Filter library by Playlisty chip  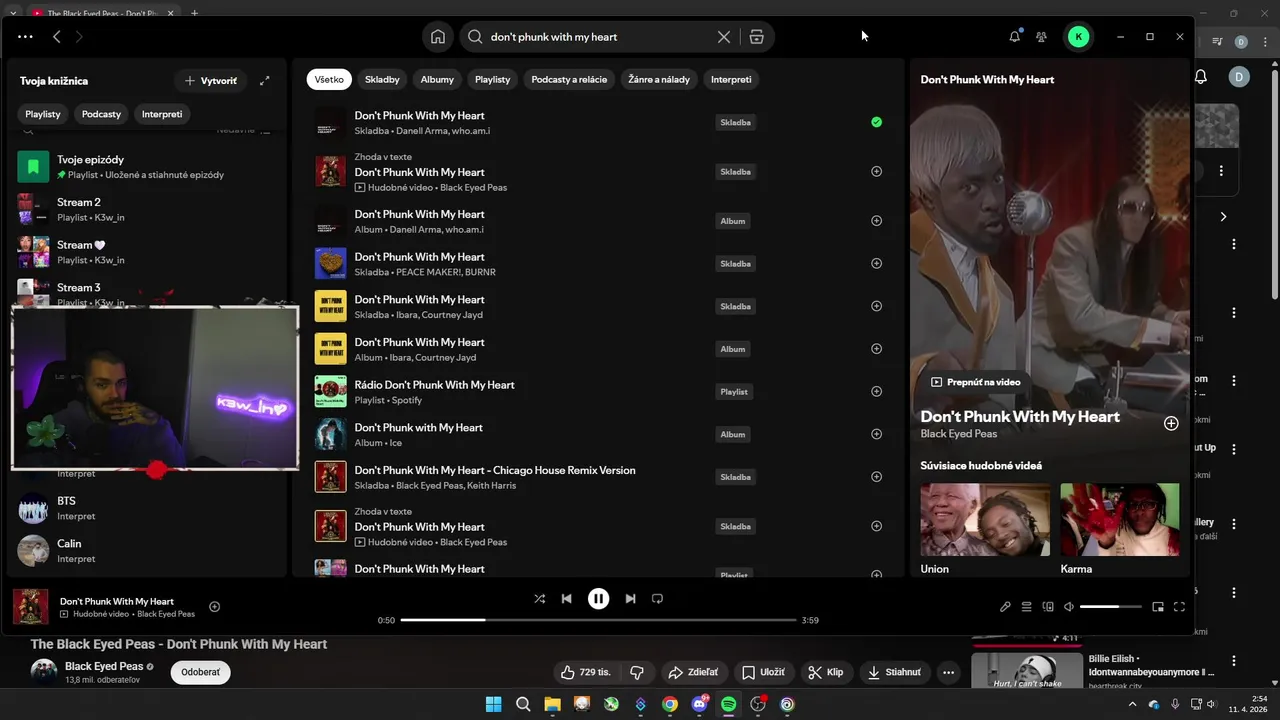(x=43, y=115)
